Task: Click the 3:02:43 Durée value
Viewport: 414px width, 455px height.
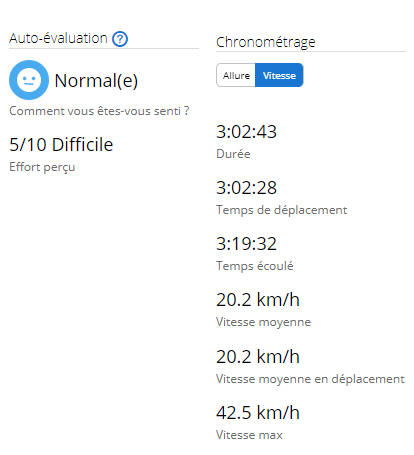Action: [246, 132]
